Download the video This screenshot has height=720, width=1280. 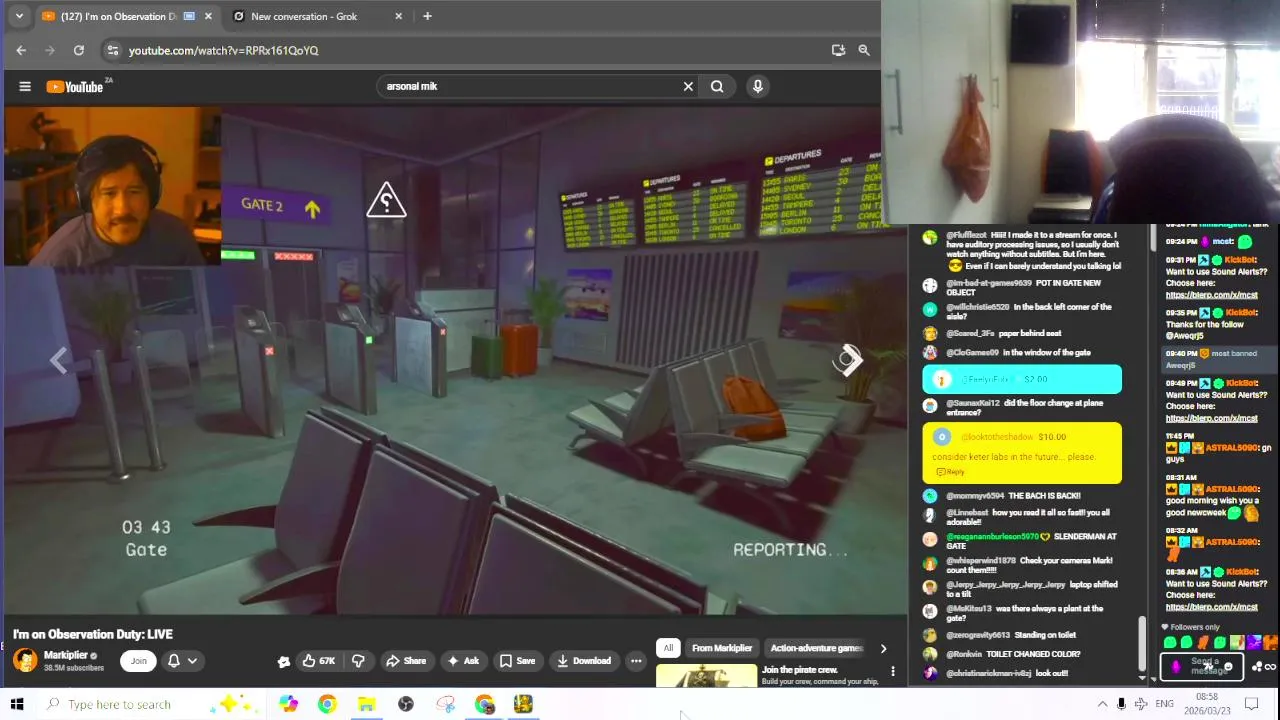[584, 660]
